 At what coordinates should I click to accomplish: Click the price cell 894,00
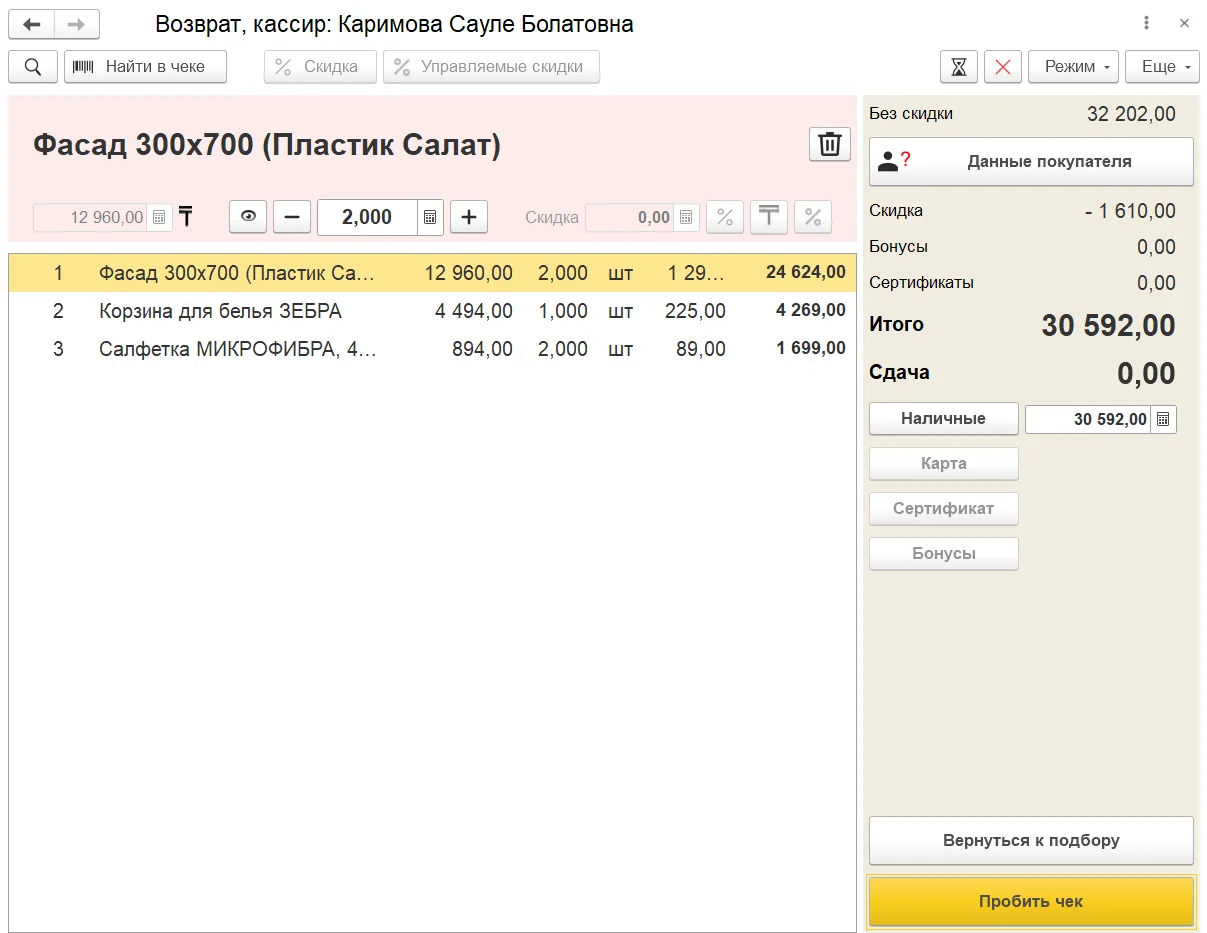[x=483, y=349]
